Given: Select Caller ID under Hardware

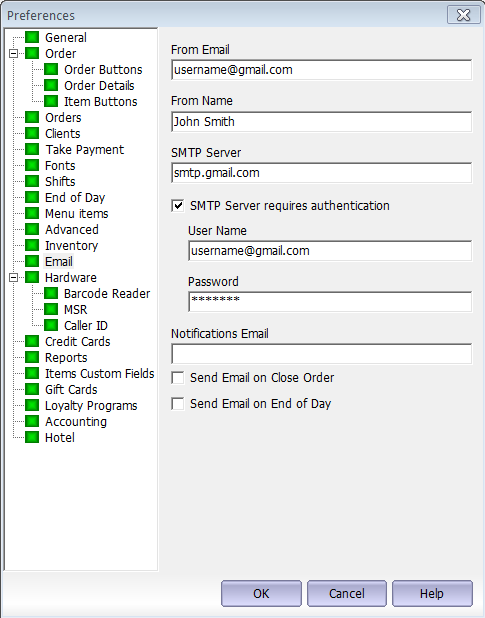Looking at the screenshot, I should [85, 325].
